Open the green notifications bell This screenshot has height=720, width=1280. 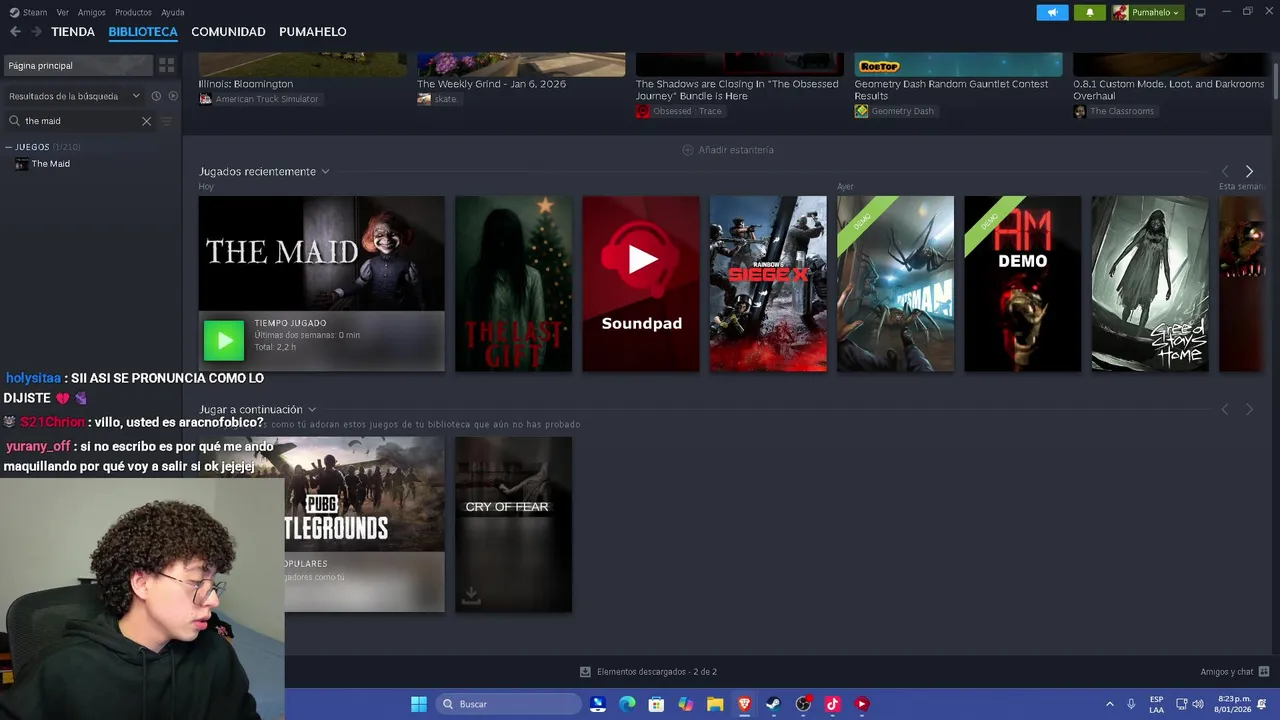pyautogui.click(x=1089, y=12)
